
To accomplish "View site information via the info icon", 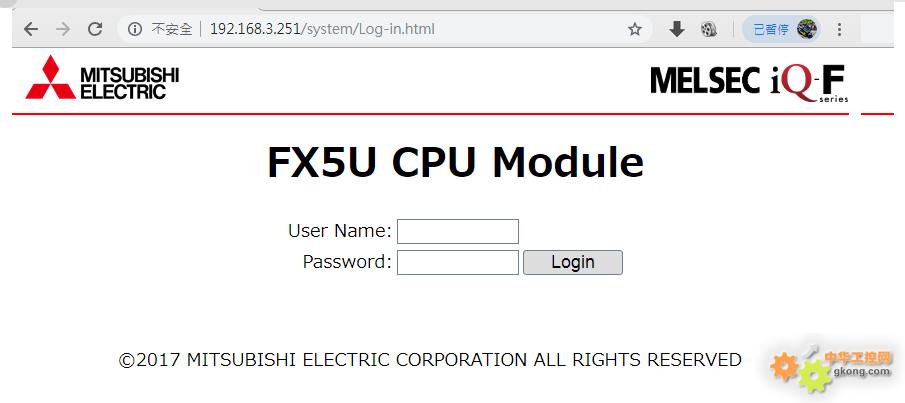I will pyautogui.click(x=134, y=29).
